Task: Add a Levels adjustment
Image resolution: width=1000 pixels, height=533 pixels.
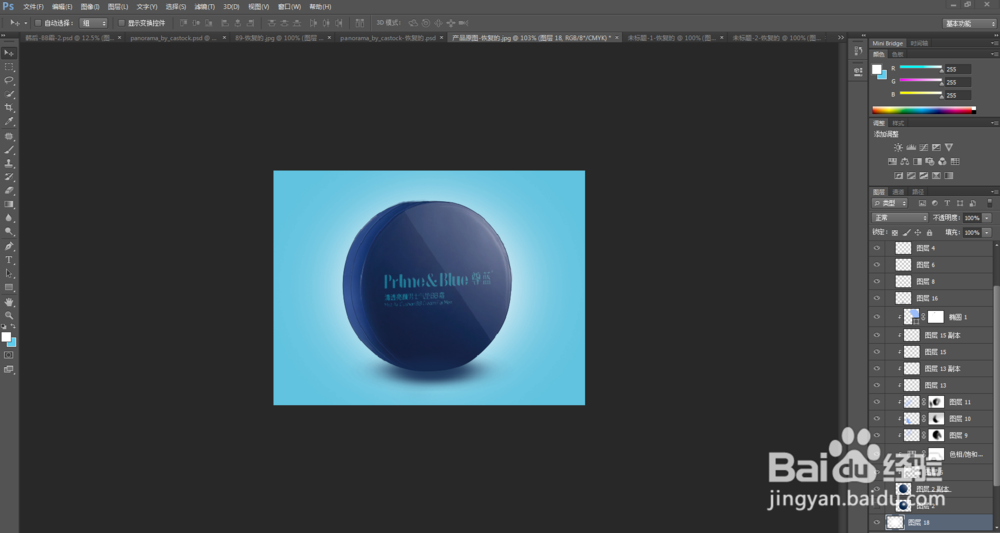Action: 911,147
